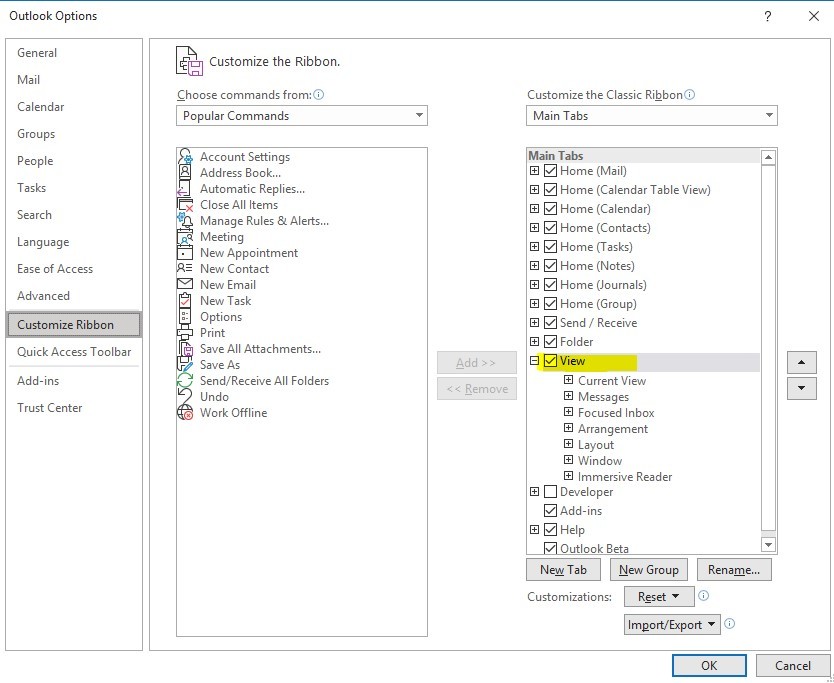
Task: Select the Window group row
Action: point(600,461)
